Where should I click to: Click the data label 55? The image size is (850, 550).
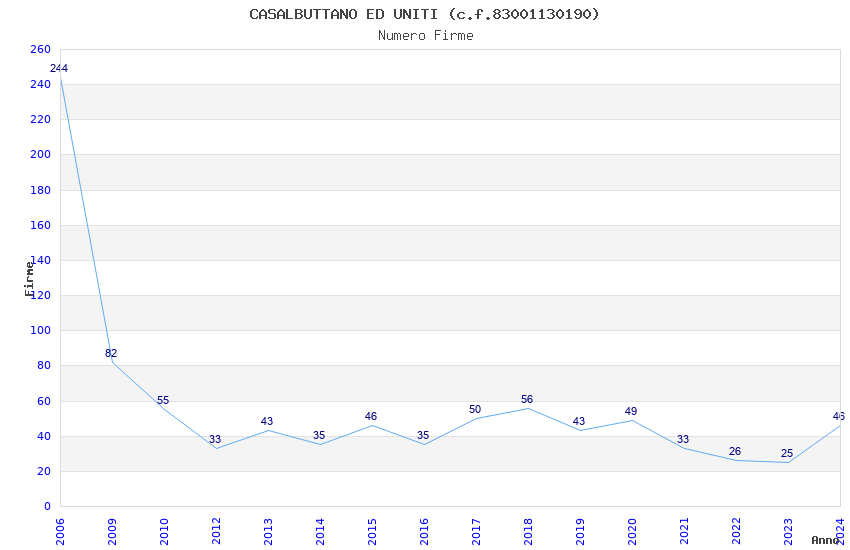point(163,400)
